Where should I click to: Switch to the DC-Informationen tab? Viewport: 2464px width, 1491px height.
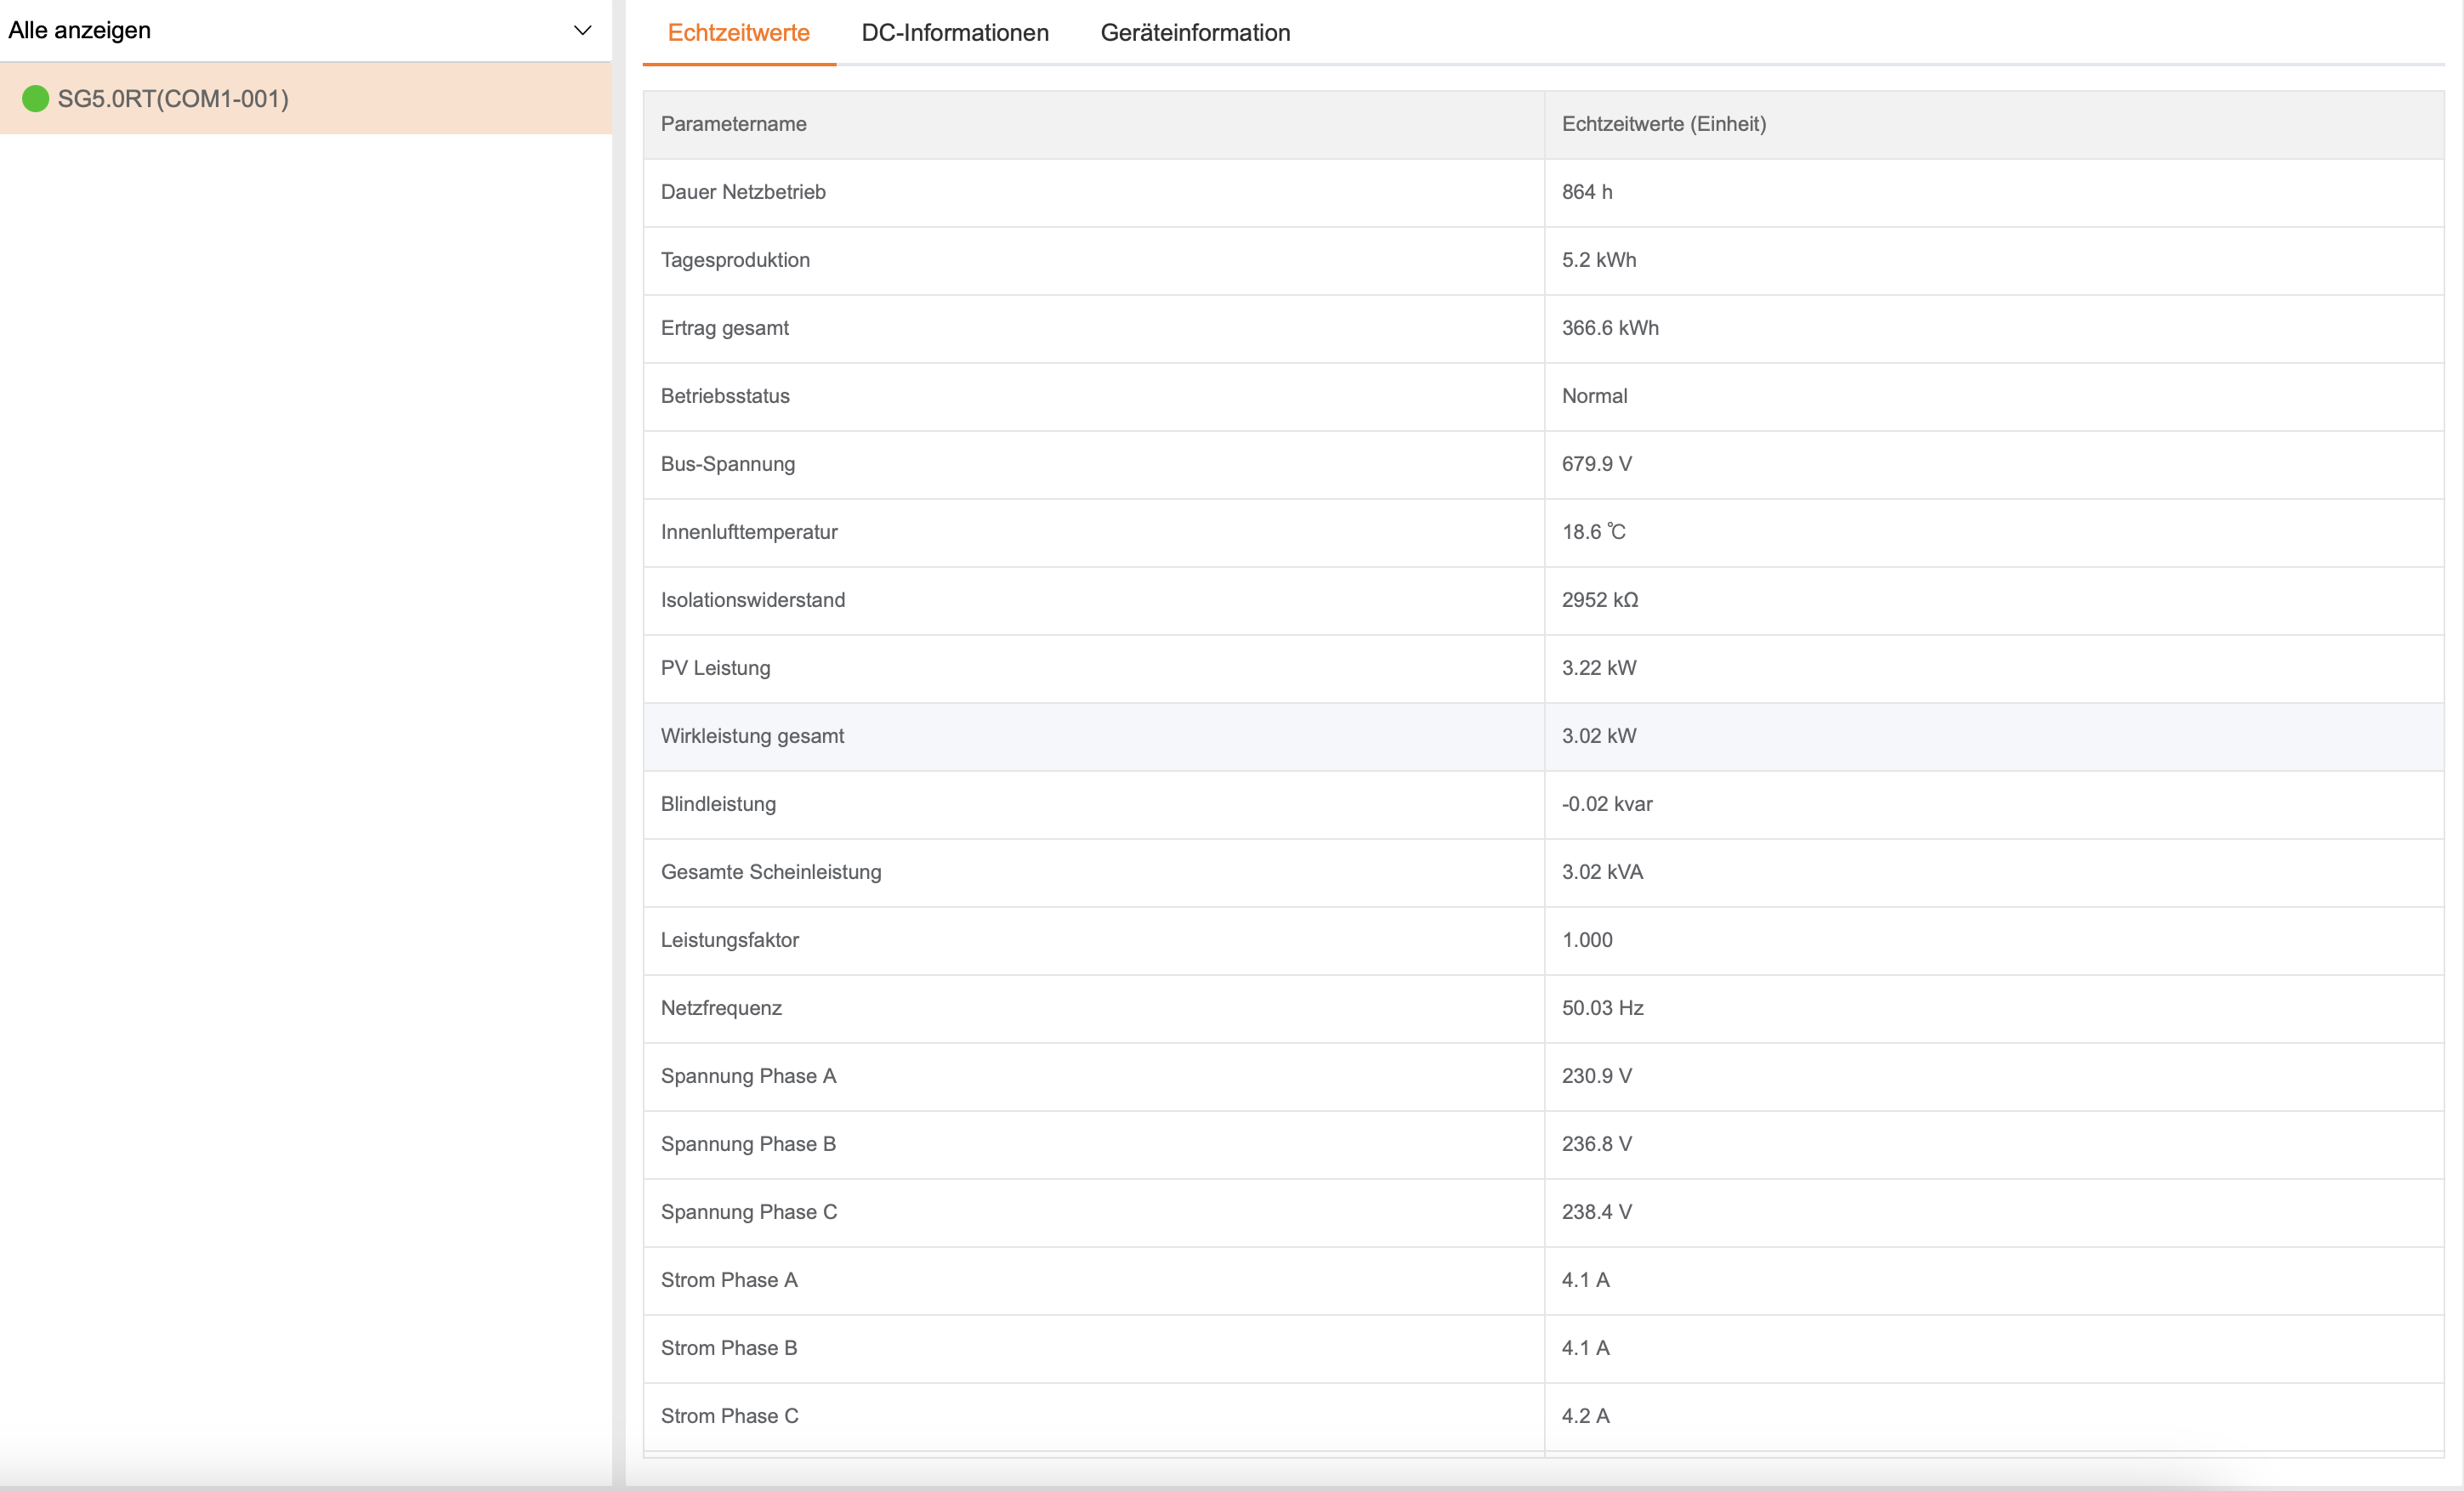pyautogui.click(x=954, y=33)
